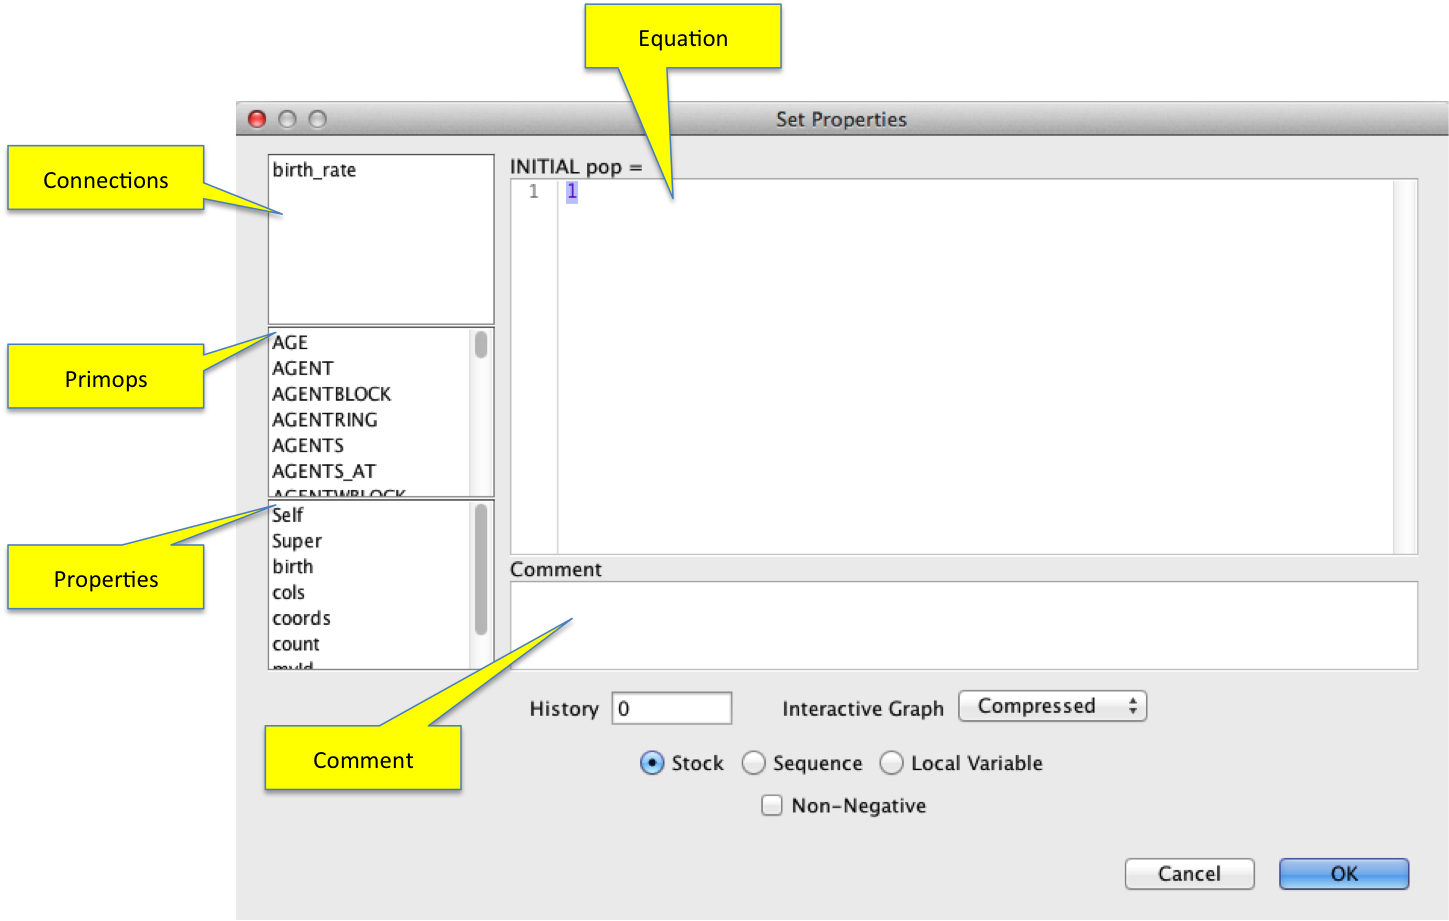Select coords in the properties list
This screenshot has height=921, width=1449.
click(302, 619)
